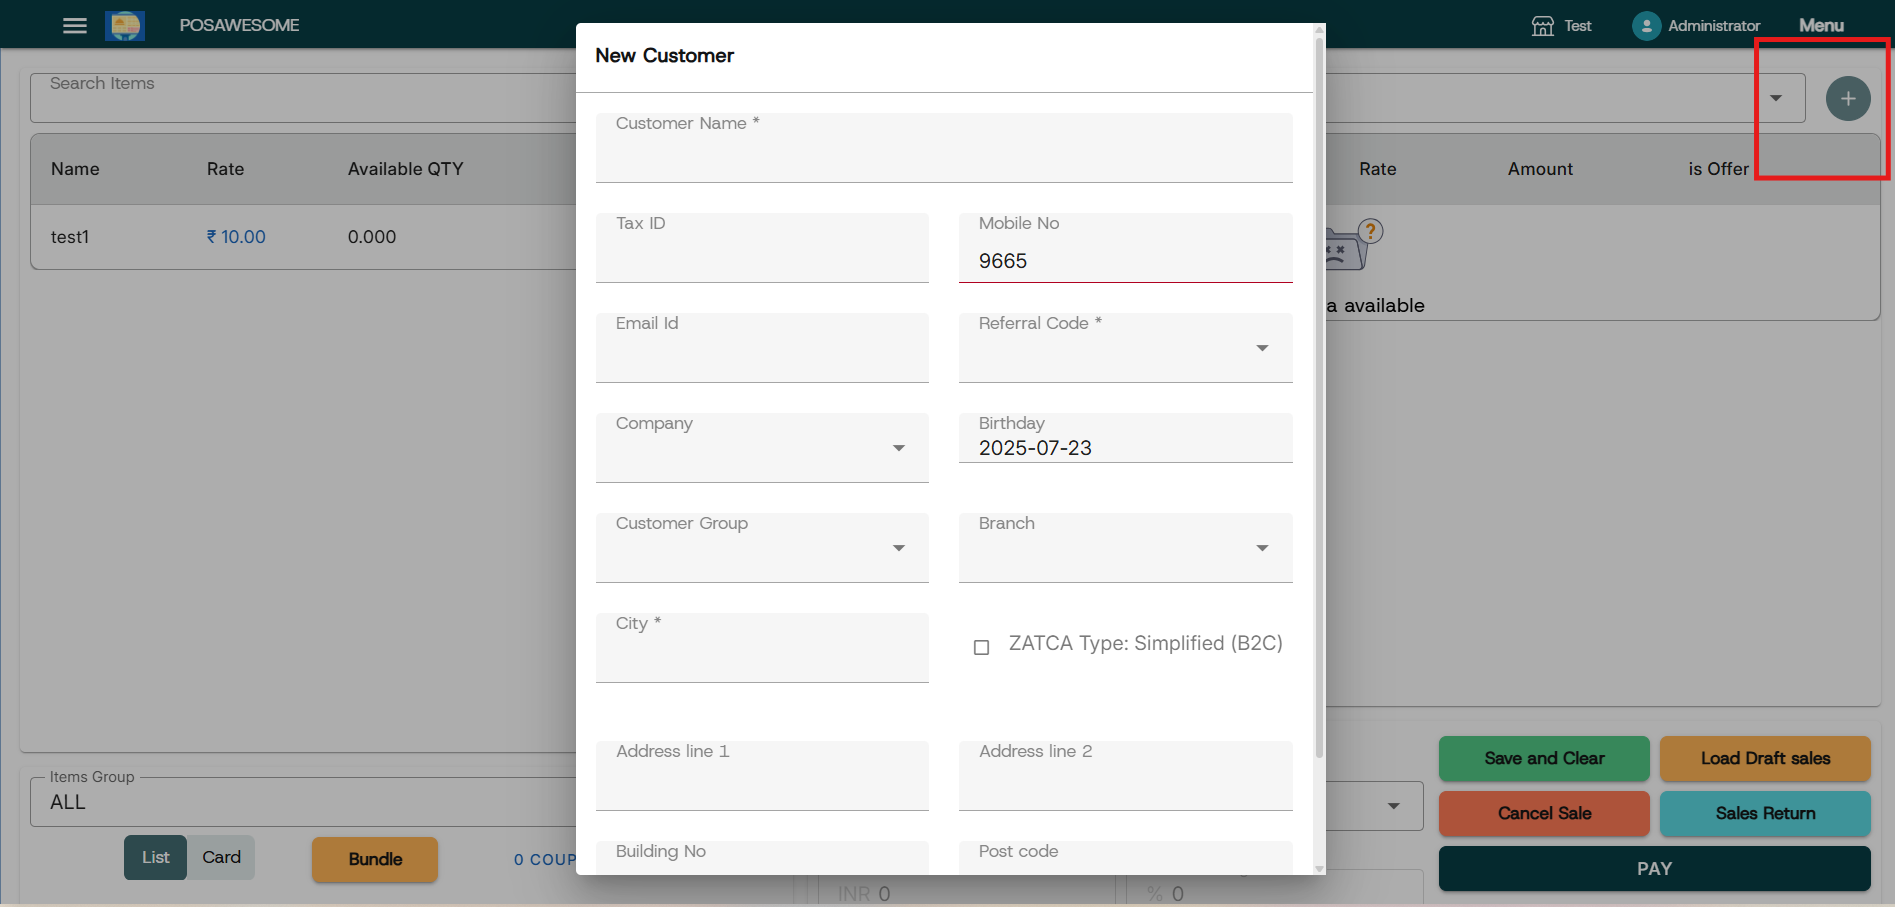The width and height of the screenshot is (1895, 907).
Task: Click the dialog vertical scrollbar
Action: coord(1319,400)
